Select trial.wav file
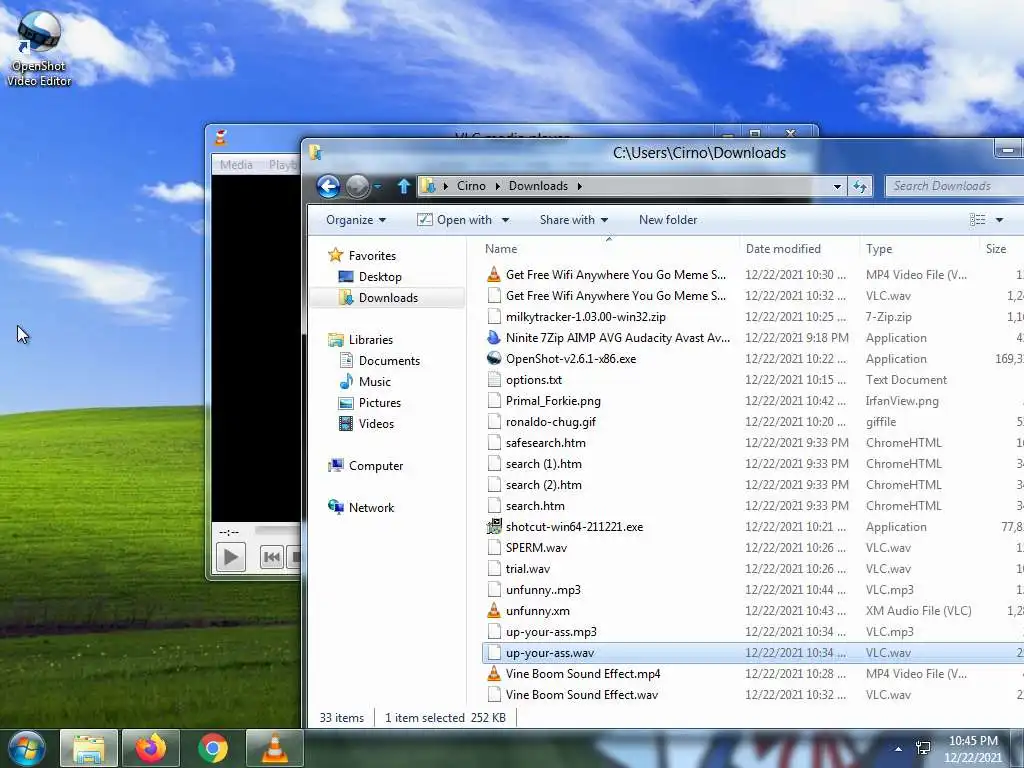Image resolution: width=1024 pixels, height=768 pixels. 528,568
